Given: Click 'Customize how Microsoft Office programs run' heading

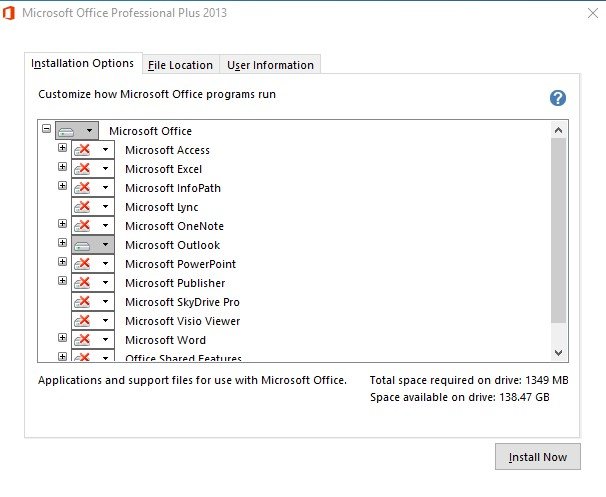Looking at the screenshot, I should pyautogui.click(x=157, y=94).
